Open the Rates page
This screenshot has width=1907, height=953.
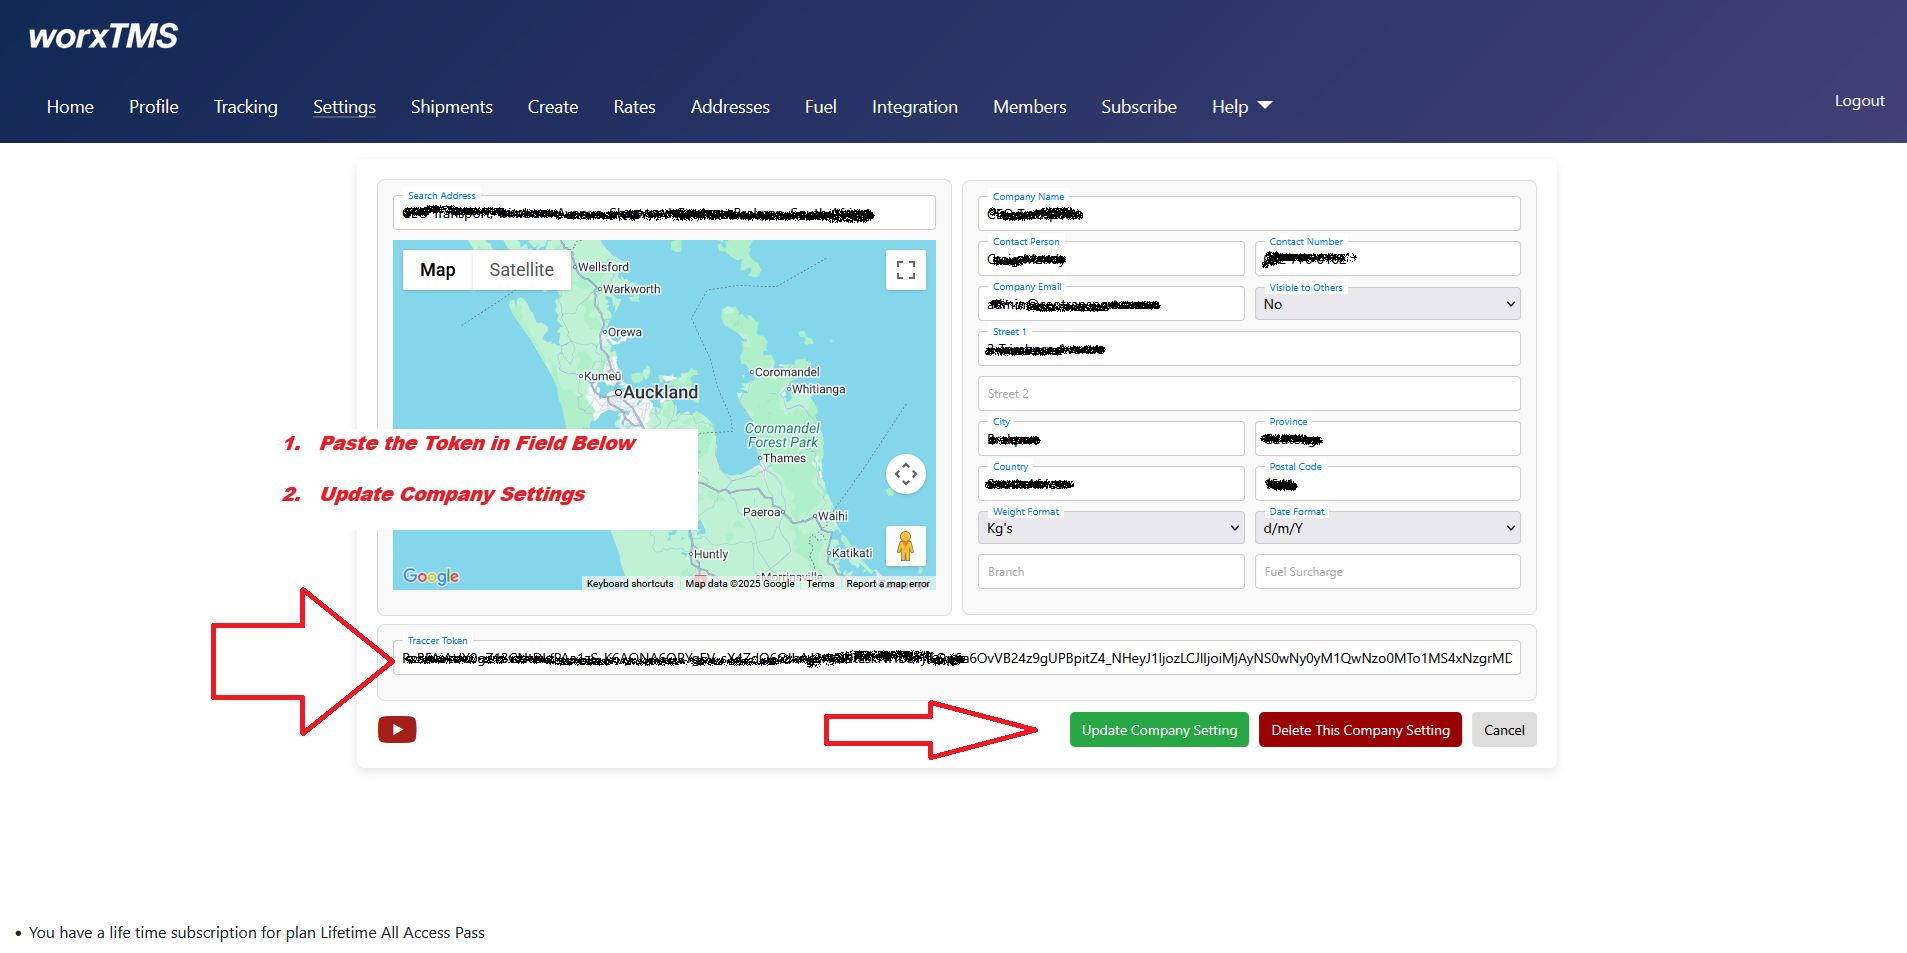pos(634,107)
